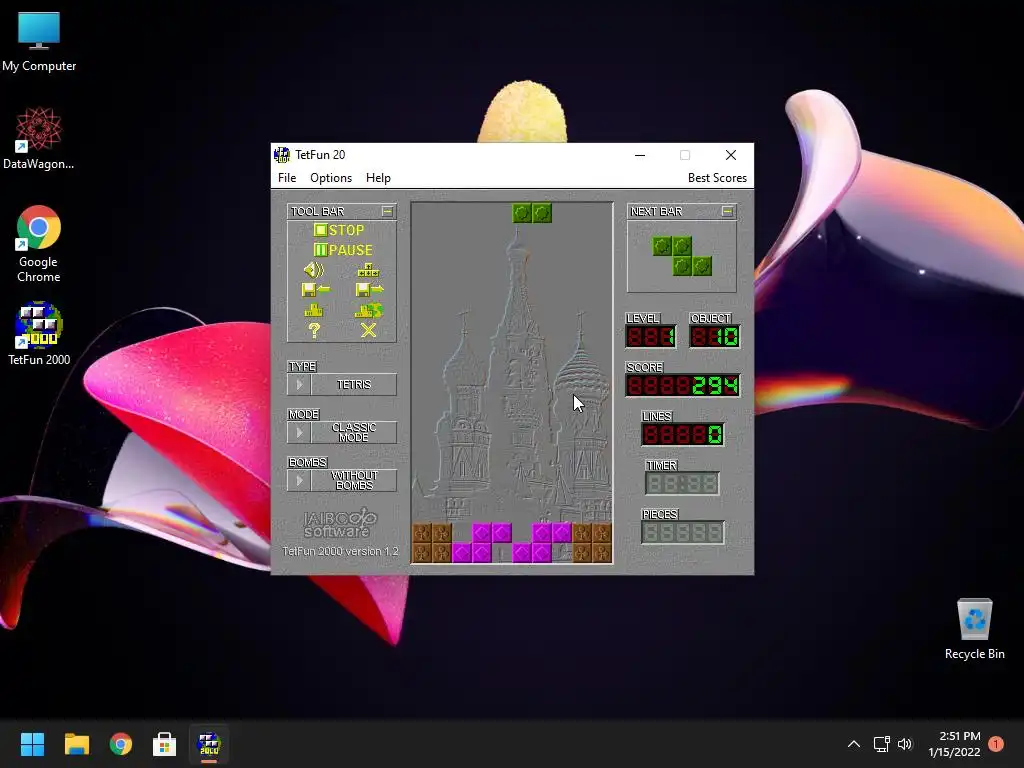This screenshot has height=768, width=1024.
Task: Open local best scores podium icon
Action: [x=313, y=310]
